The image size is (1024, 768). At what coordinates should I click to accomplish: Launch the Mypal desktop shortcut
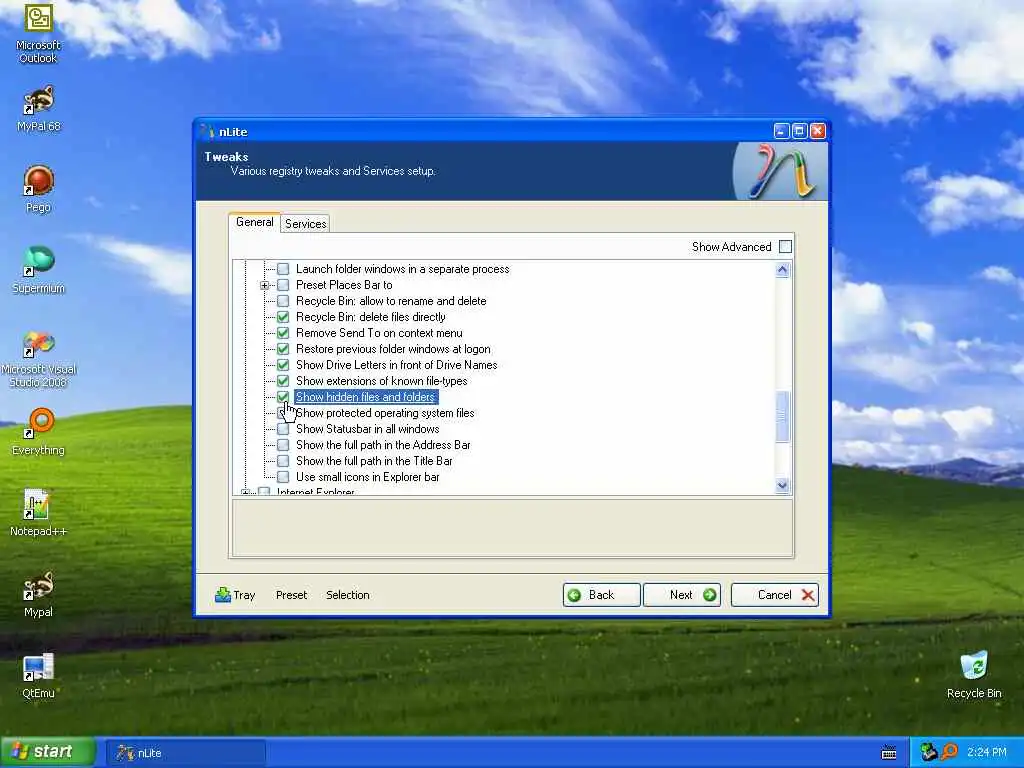pos(38,594)
